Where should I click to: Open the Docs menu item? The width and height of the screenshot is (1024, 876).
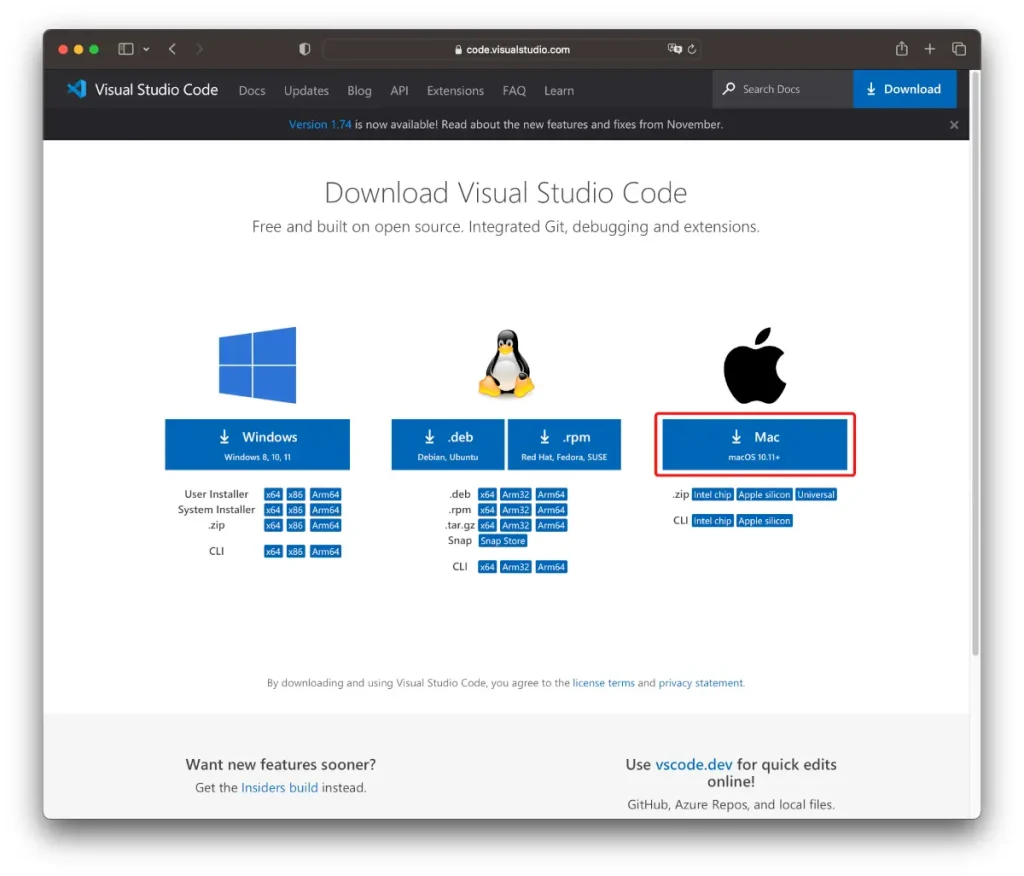pos(252,90)
